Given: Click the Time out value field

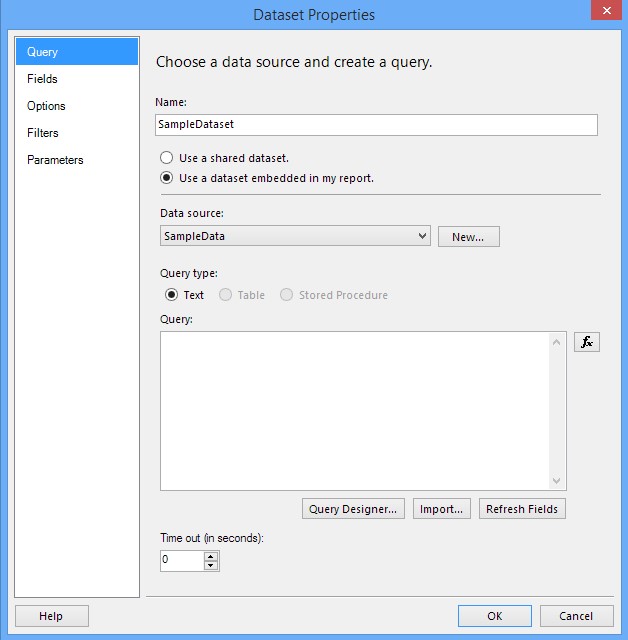Looking at the screenshot, I should [182, 560].
